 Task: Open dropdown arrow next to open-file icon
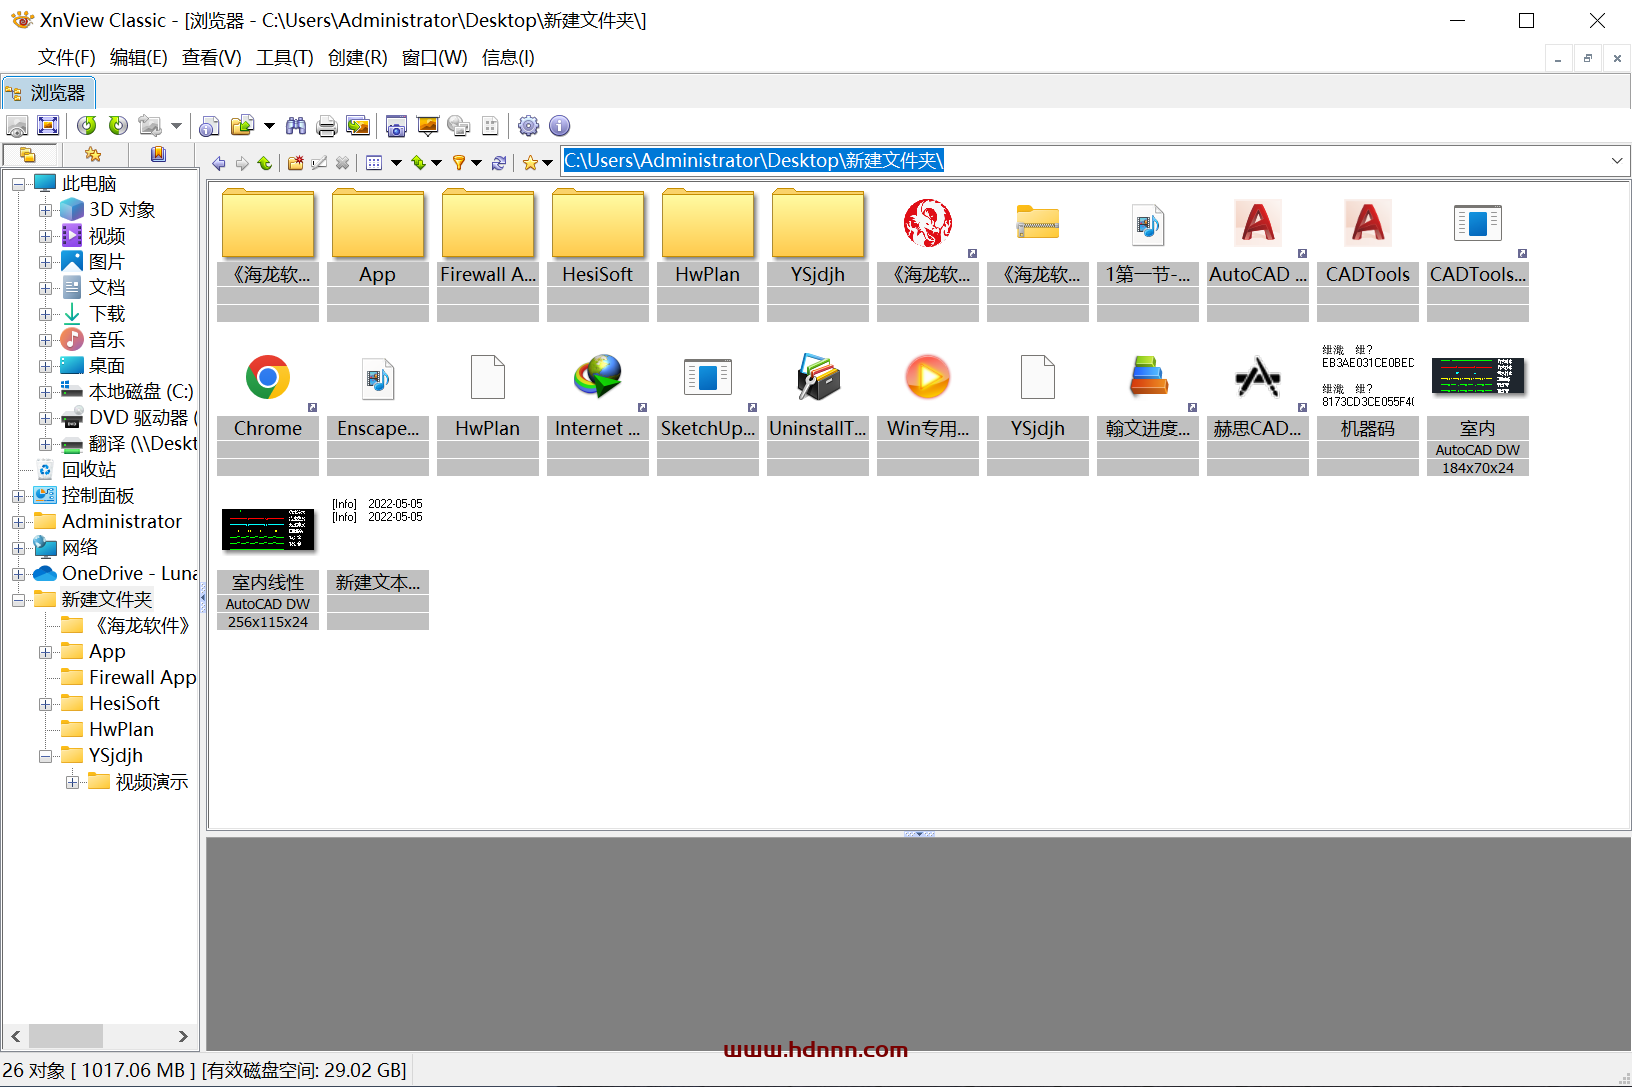(x=269, y=126)
